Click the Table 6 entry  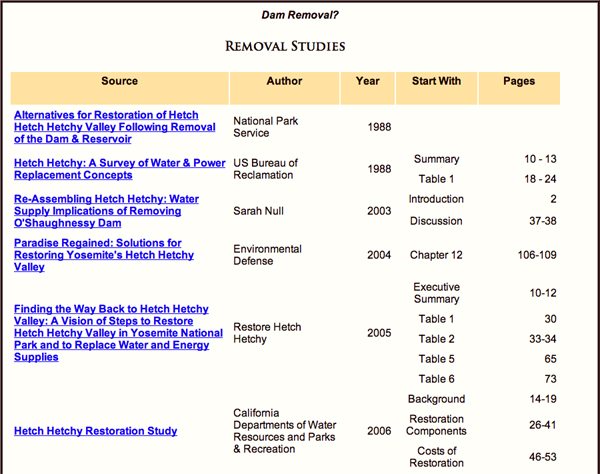[437, 379]
